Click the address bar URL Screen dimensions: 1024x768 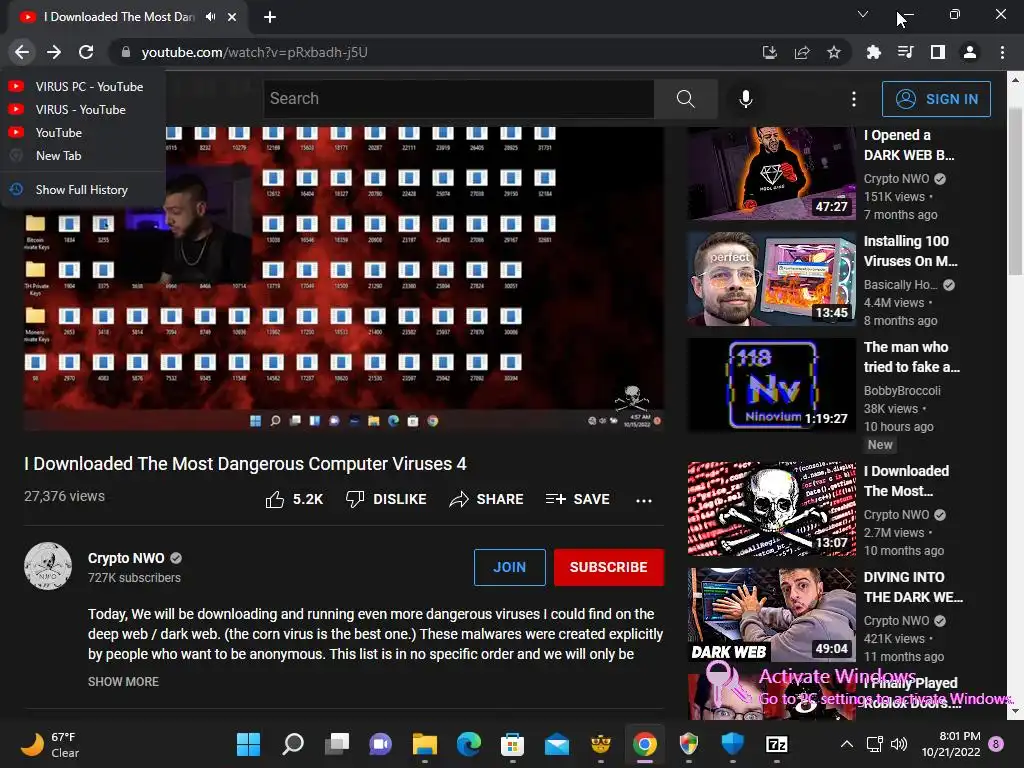254,52
